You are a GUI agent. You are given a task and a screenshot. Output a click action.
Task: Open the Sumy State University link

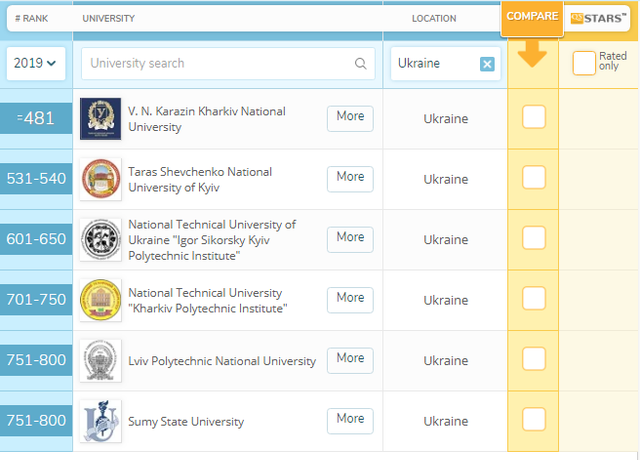click(185, 422)
